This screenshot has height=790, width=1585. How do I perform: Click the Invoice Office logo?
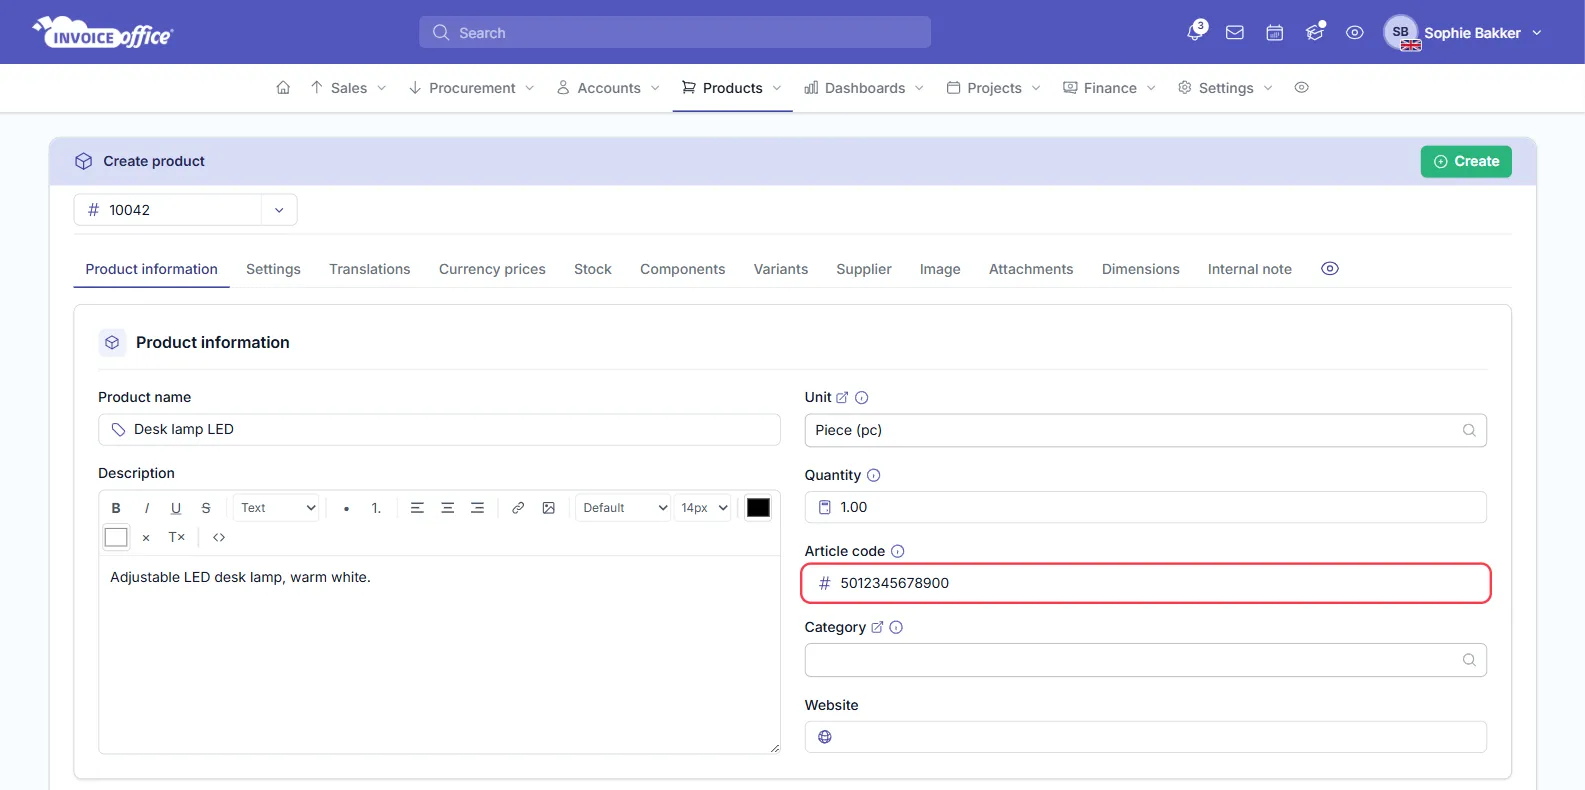pos(104,32)
